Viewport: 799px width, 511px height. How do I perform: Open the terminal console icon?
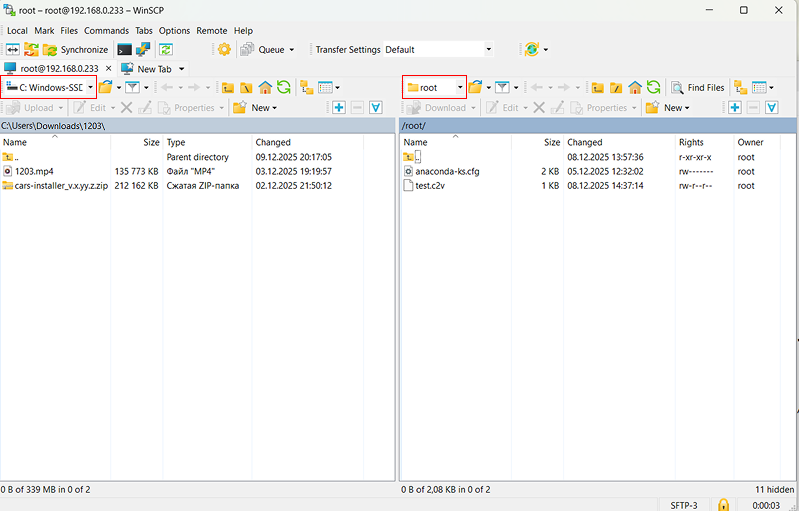coord(124,49)
